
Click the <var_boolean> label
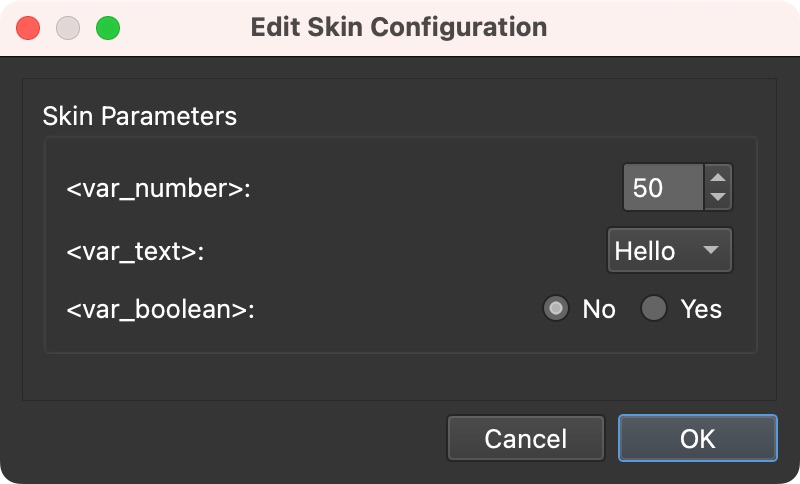161,309
